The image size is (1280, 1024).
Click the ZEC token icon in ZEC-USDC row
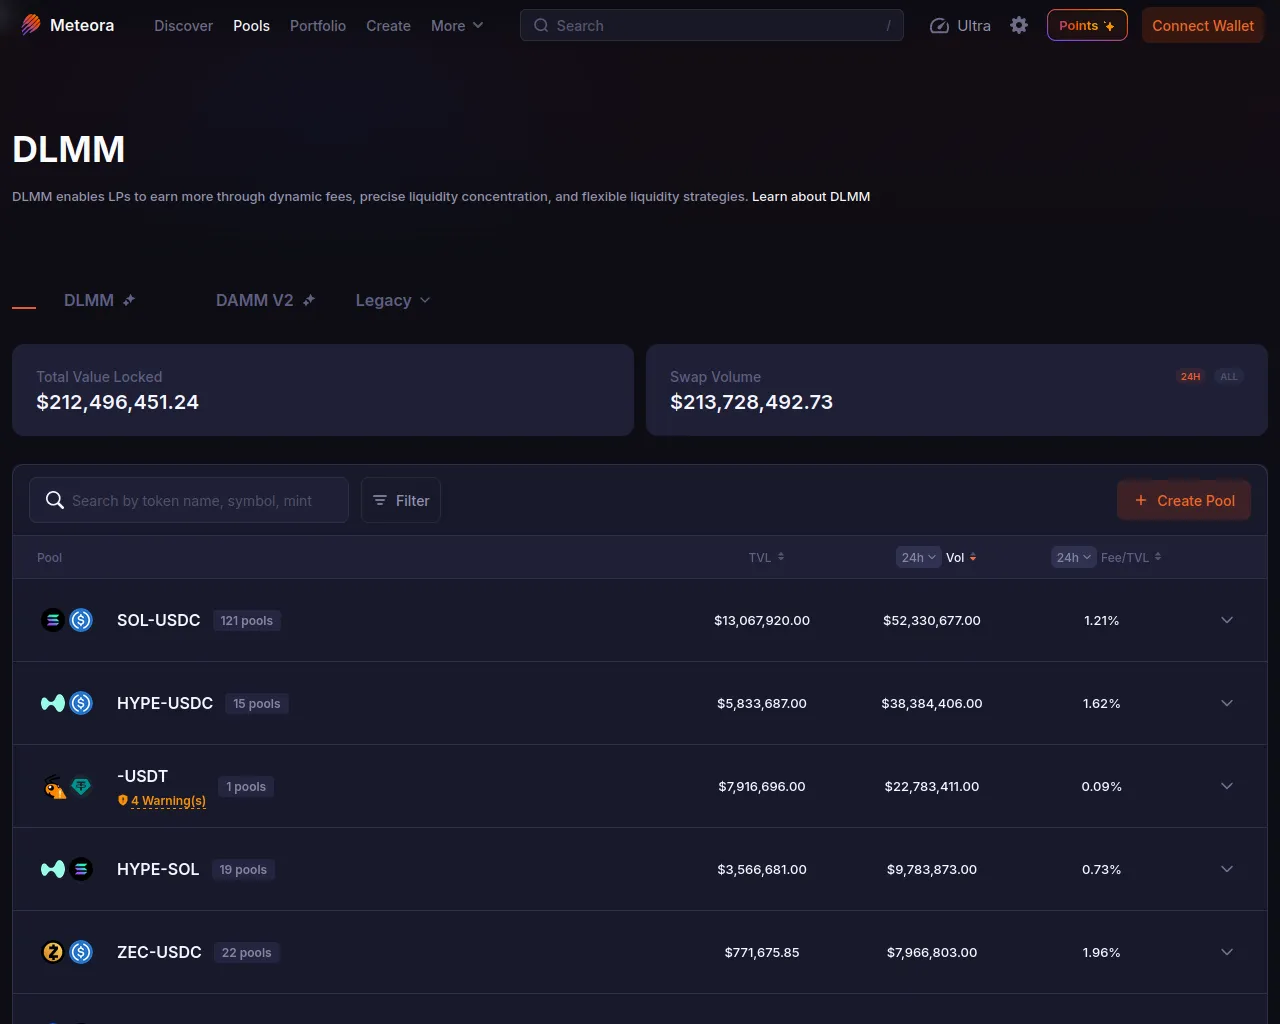pos(53,952)
